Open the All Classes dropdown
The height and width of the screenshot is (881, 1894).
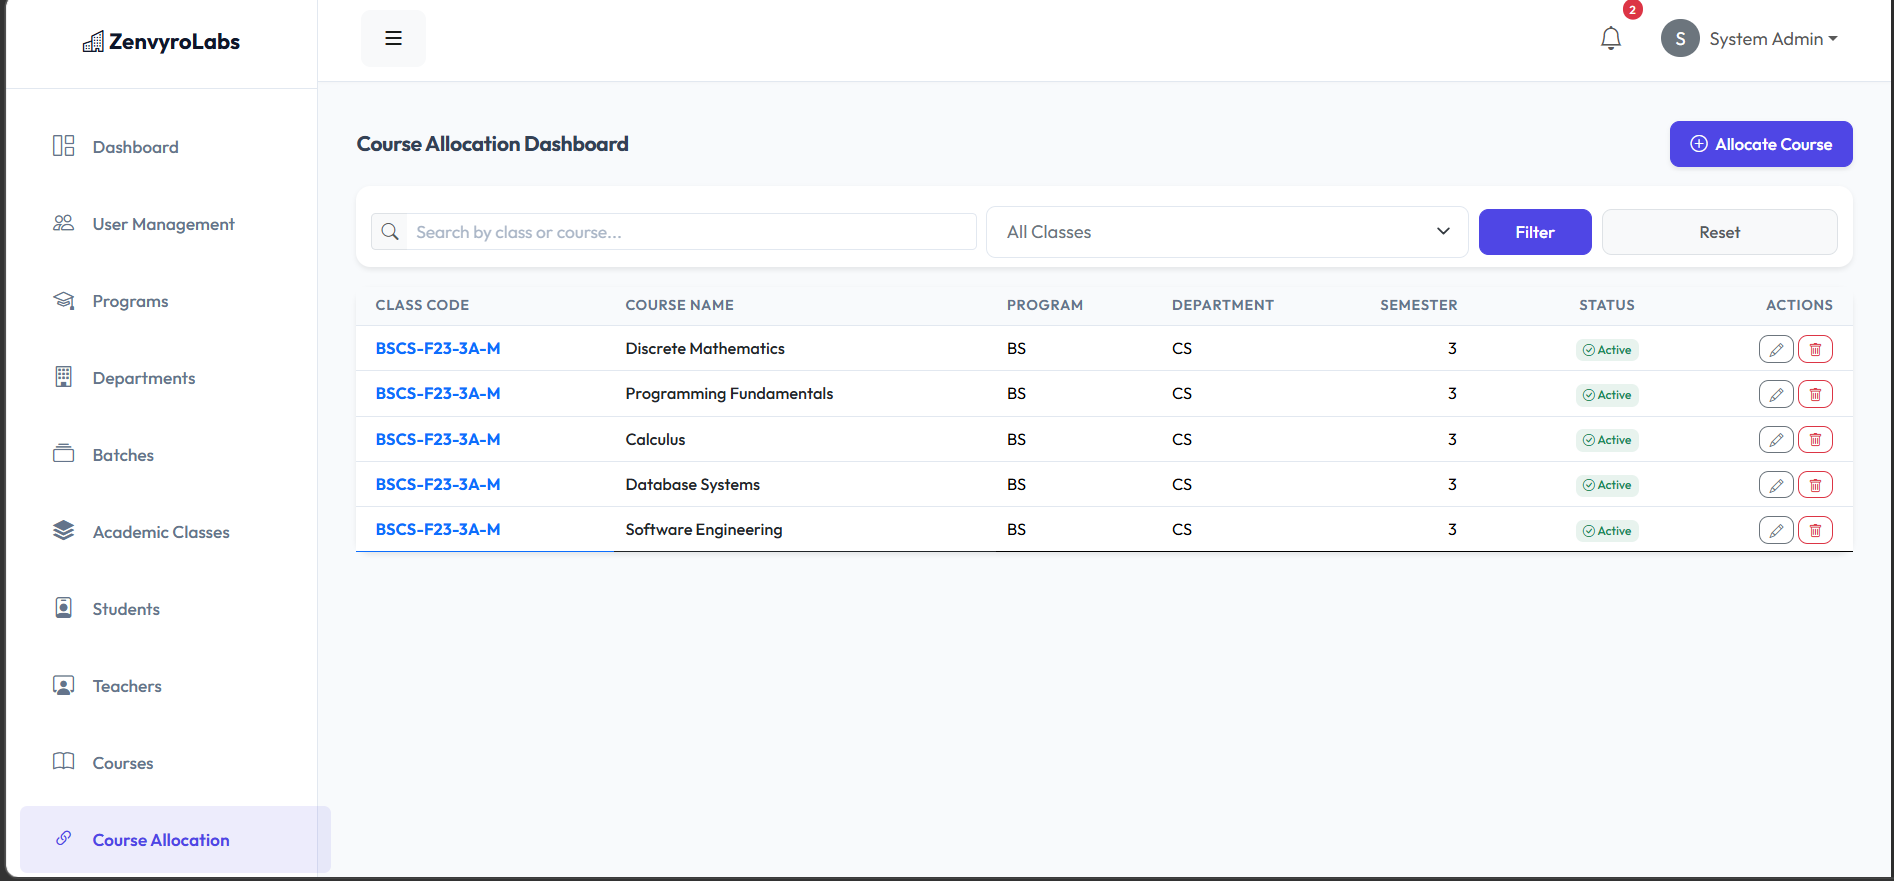pos(1226,232)
